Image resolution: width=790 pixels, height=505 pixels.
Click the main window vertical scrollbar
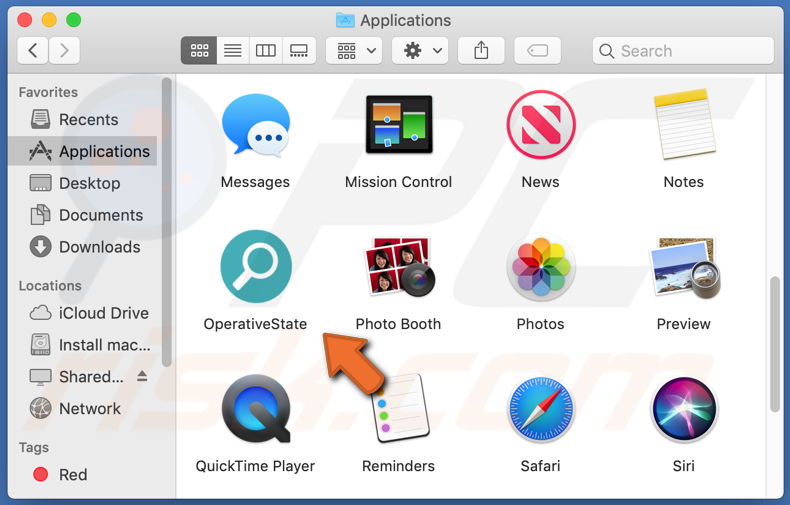(775, 344)
